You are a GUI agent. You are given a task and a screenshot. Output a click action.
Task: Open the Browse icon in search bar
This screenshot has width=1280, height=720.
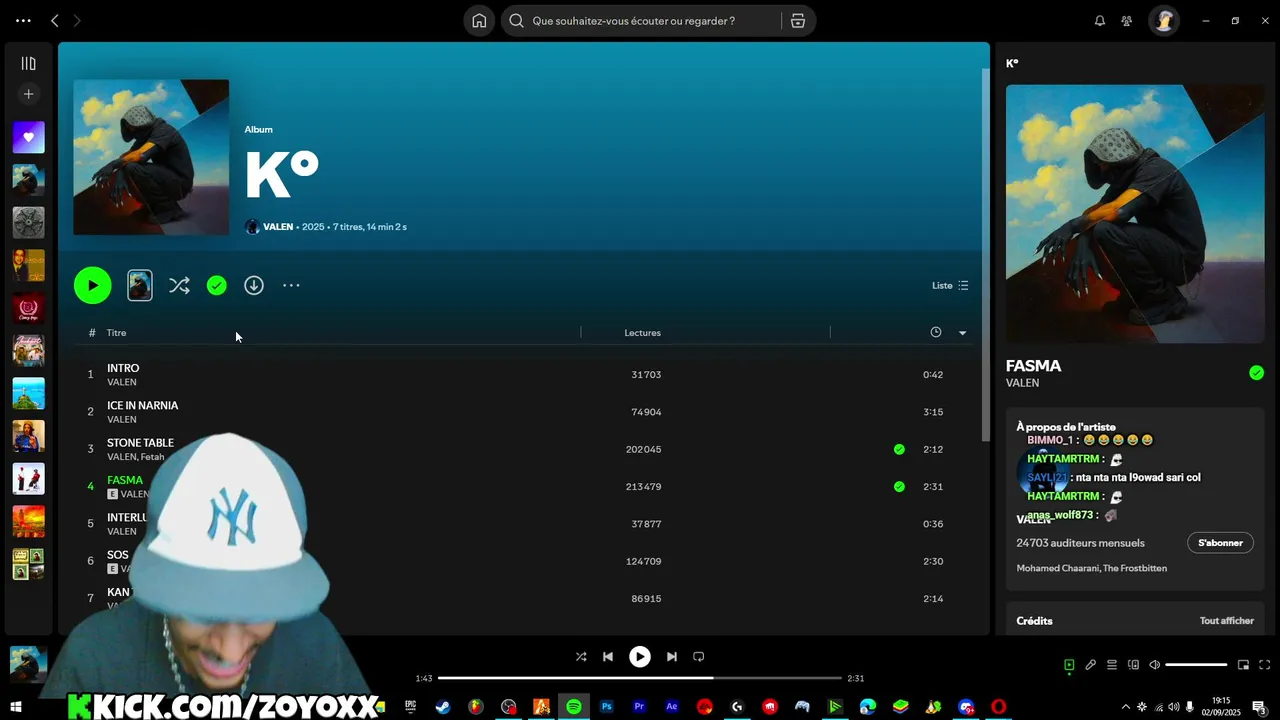click(798, 21)
